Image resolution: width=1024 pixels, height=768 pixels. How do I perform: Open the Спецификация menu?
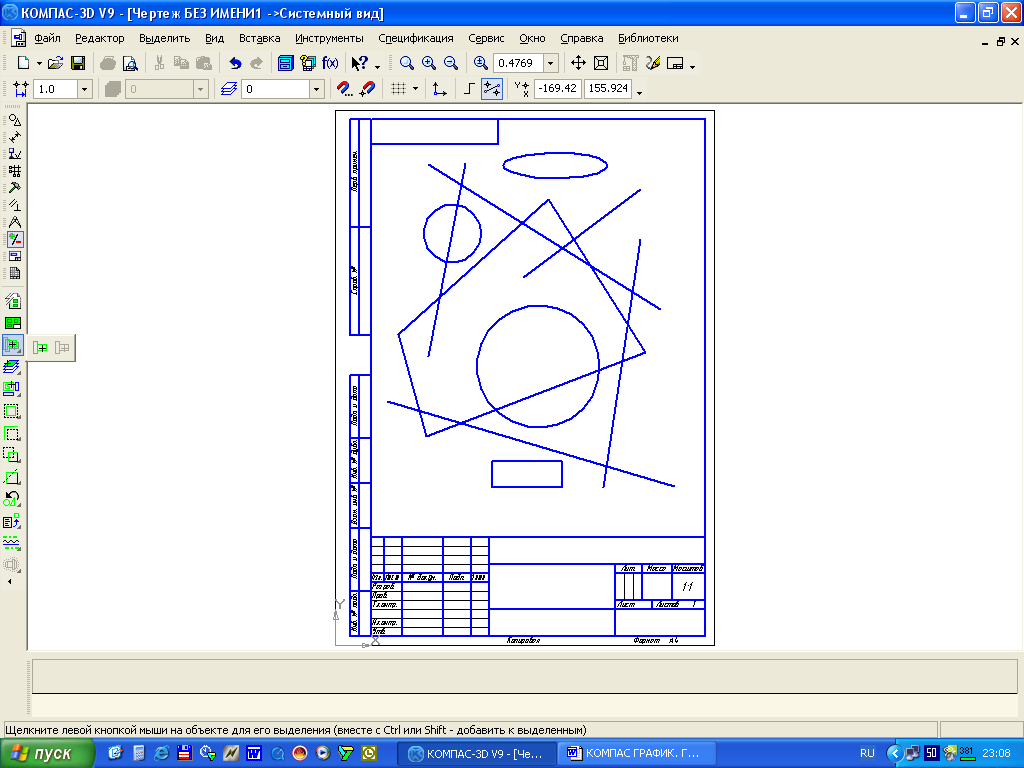(x=415, y=38)
